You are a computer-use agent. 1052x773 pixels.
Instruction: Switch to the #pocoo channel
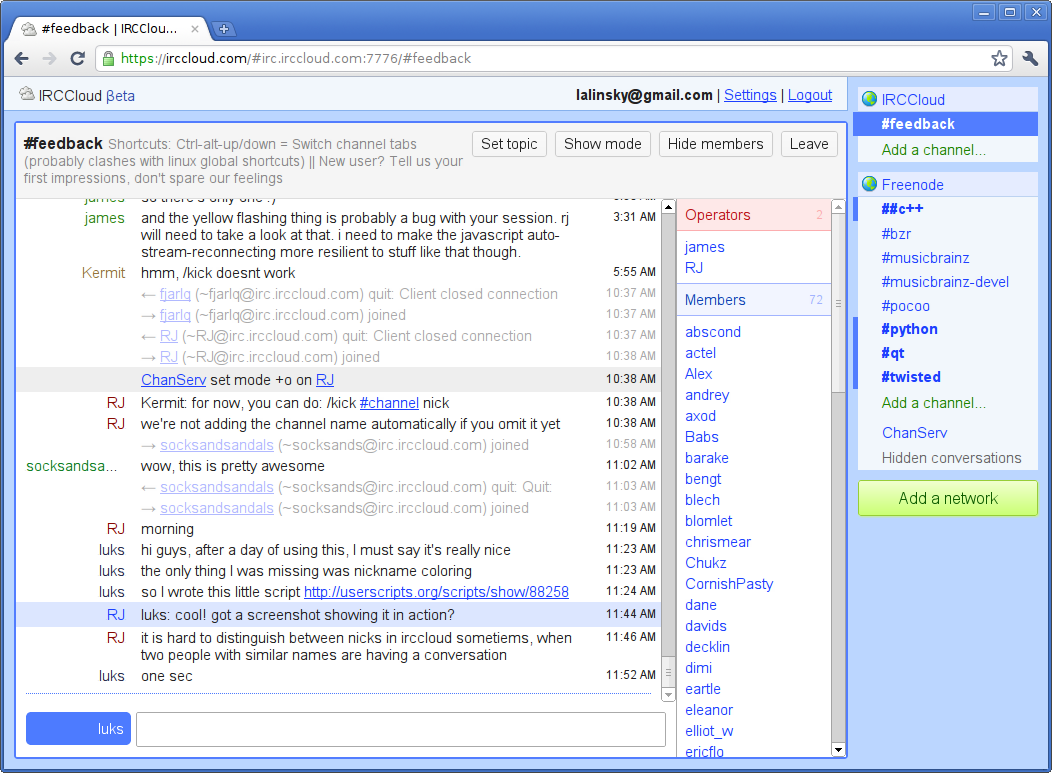(906, 306)
